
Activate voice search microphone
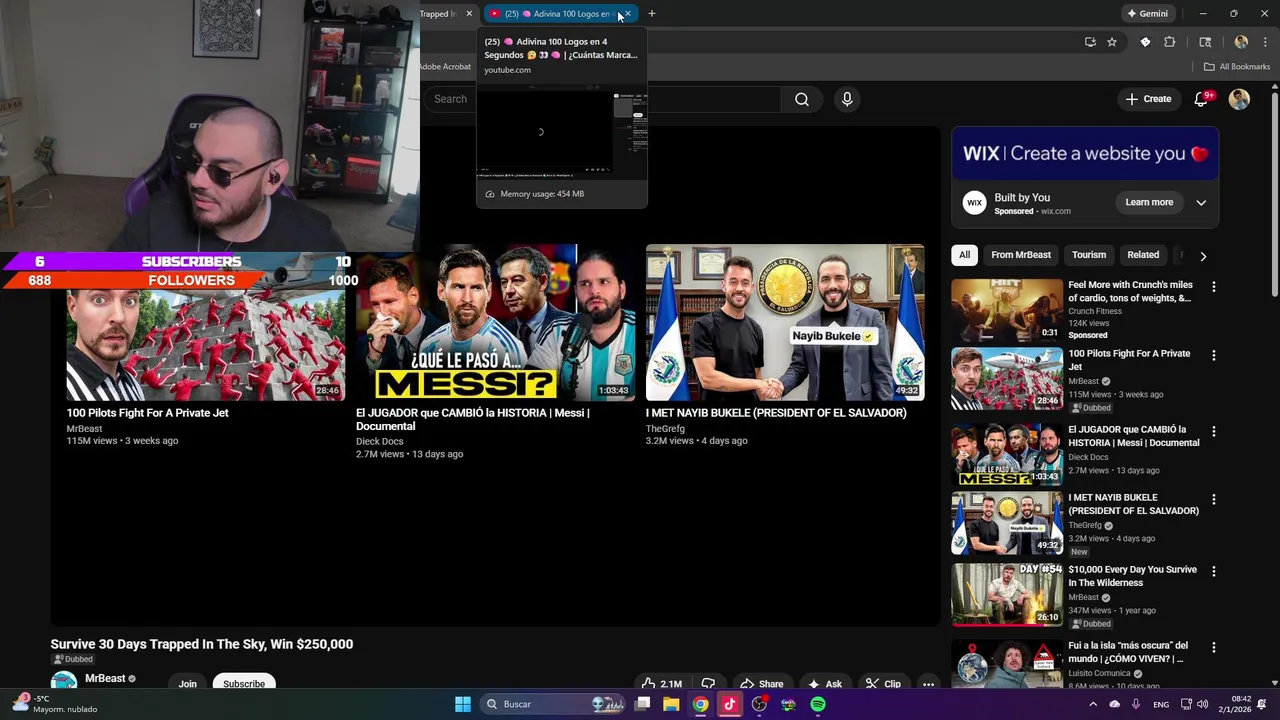pyautogui.click(x=847, y=99)
